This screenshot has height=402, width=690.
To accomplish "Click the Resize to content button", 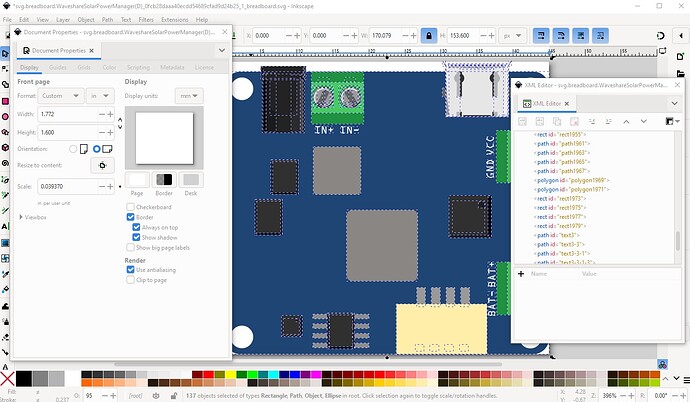I will coord(102,165).
